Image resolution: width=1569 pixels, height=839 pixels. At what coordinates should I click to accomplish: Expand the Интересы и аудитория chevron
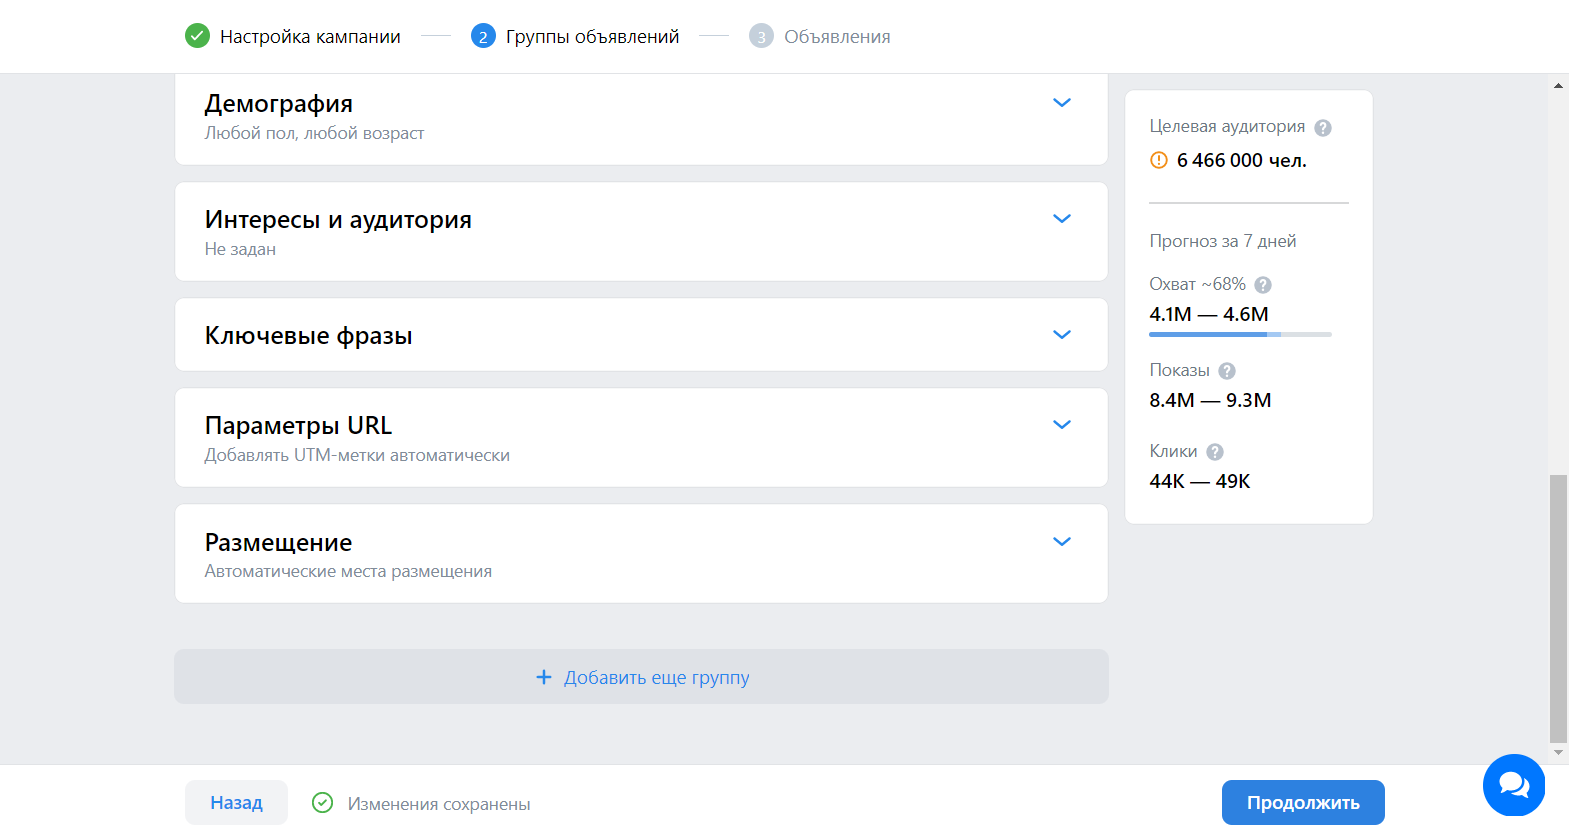pos(1062,219)
